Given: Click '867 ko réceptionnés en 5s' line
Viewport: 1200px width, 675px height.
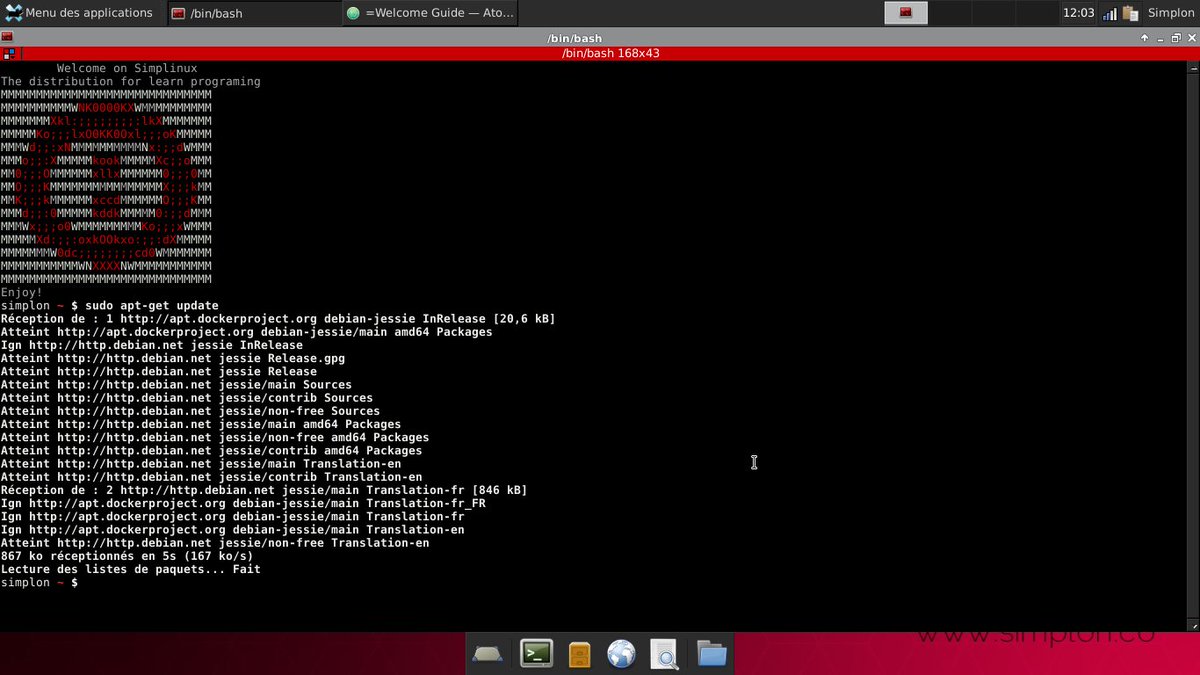Looking at the screenshot, I should pos(127,556).
